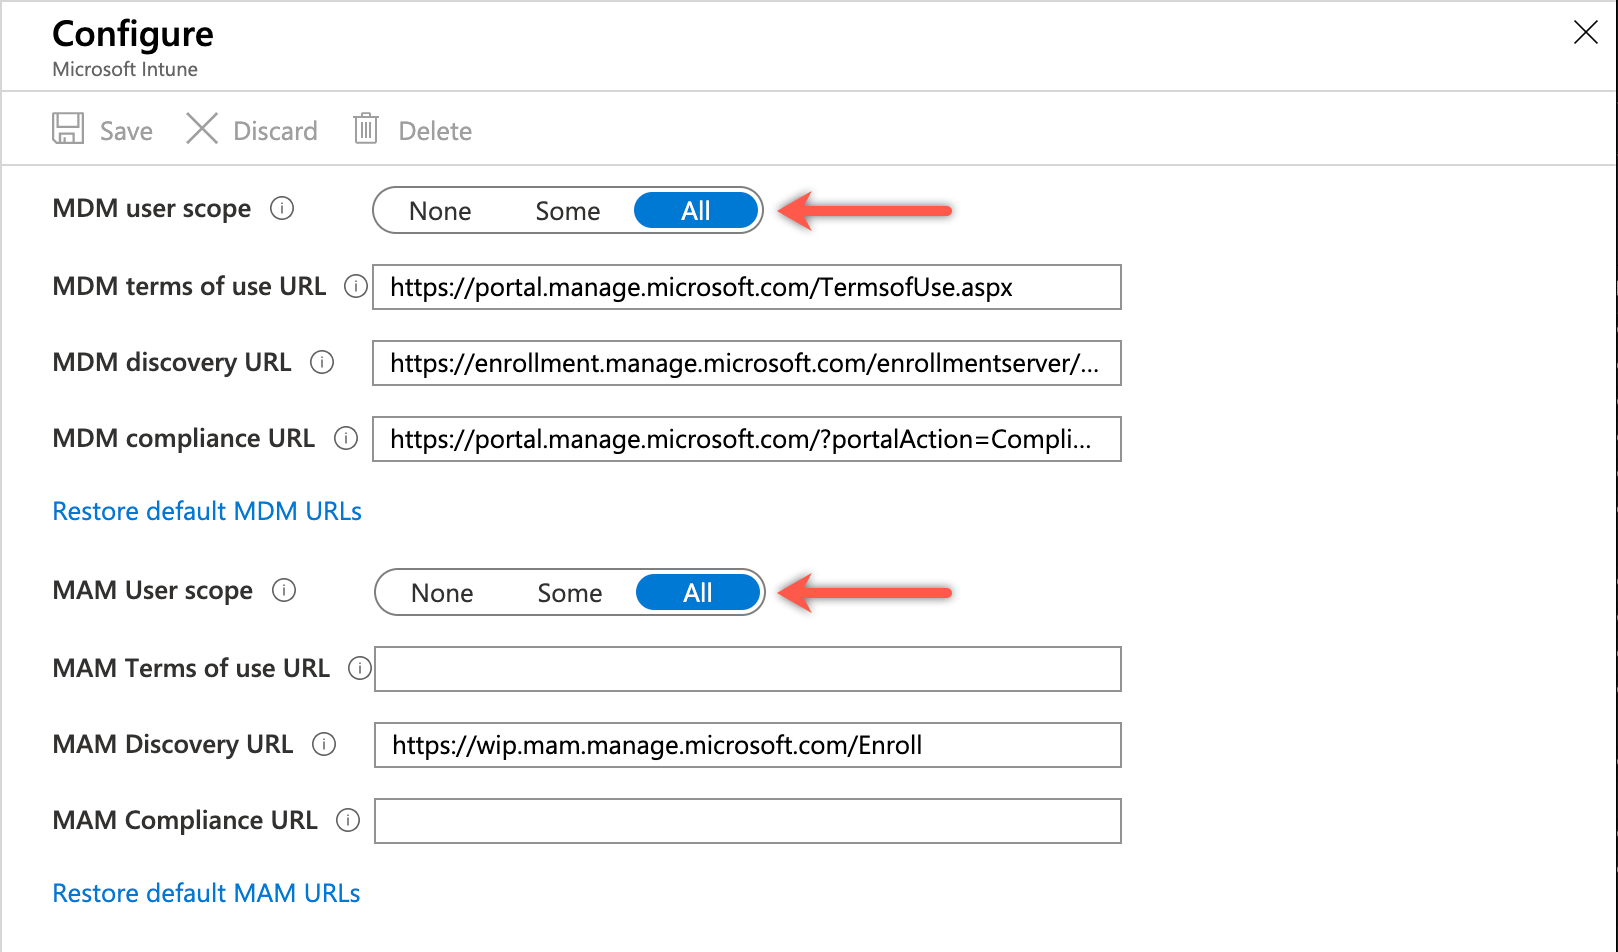The height and width of the screenshot is (952, 1618).
Task: Select Some for MDM user scope
Action: click(x=567, y=210)
